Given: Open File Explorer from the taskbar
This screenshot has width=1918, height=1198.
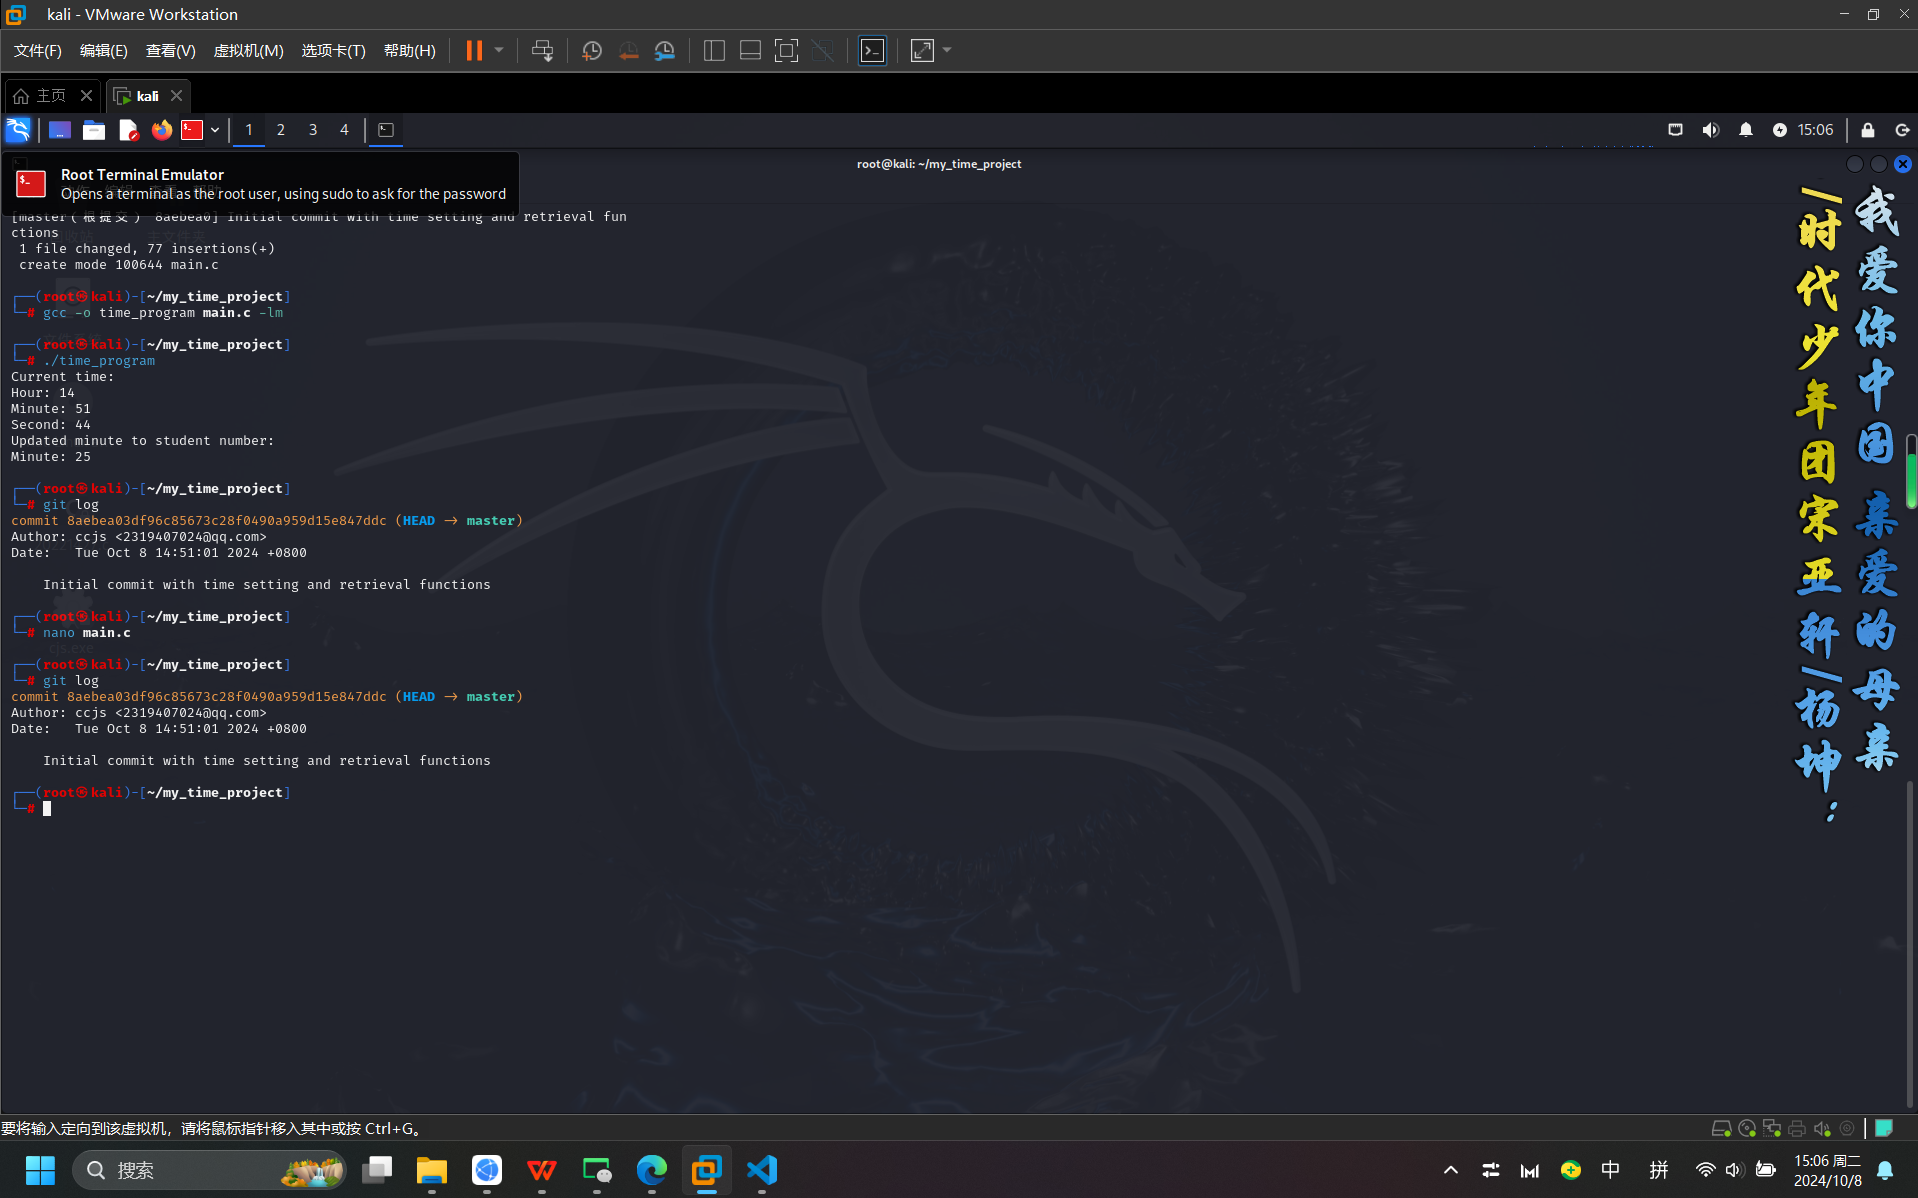Looking at the screenshot, I should (x=432, y=1170).
